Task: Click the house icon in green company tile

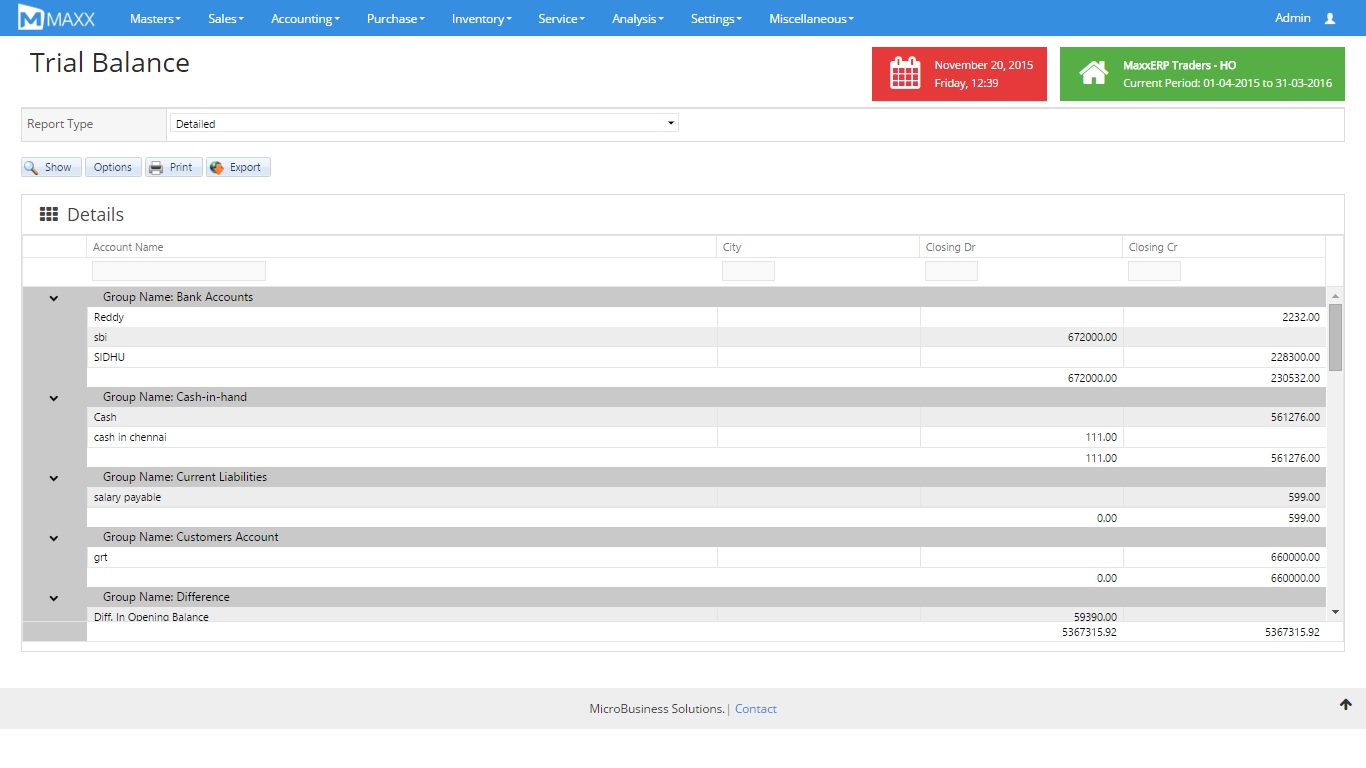Action: point(1093,74)
